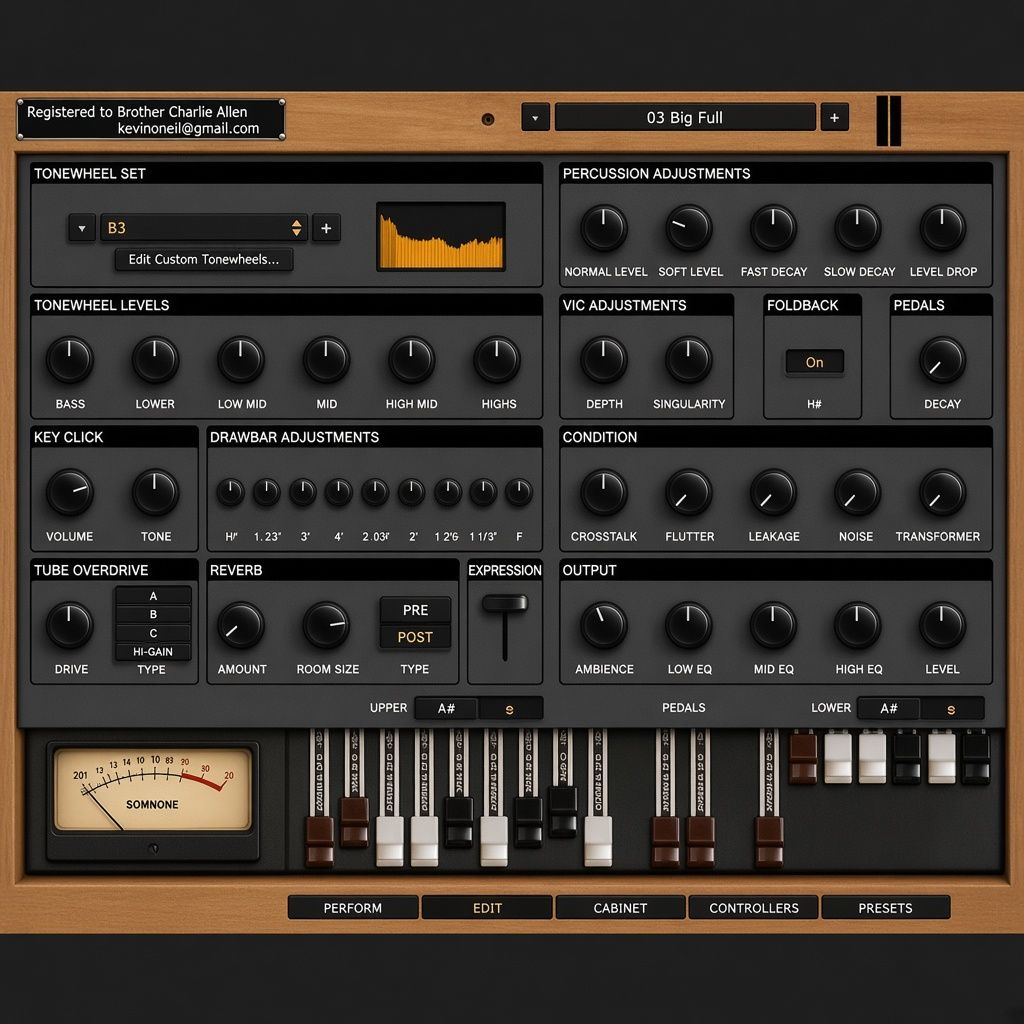Toggle the Foldback On switch
Viewport: 1024px width, 1024px height.
pyautogui.click(x=814, y=362)
